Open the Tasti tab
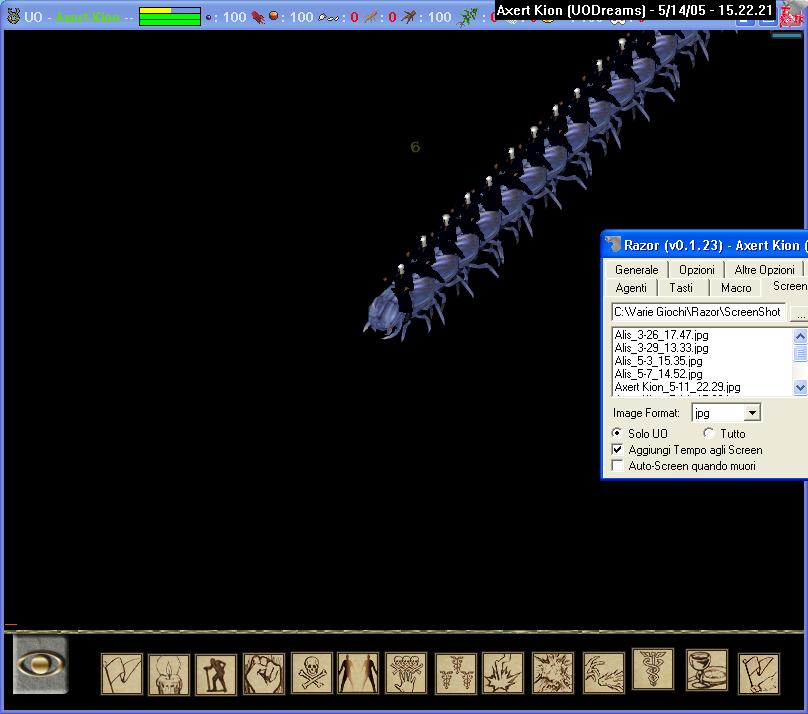 (x=681, y=287)
